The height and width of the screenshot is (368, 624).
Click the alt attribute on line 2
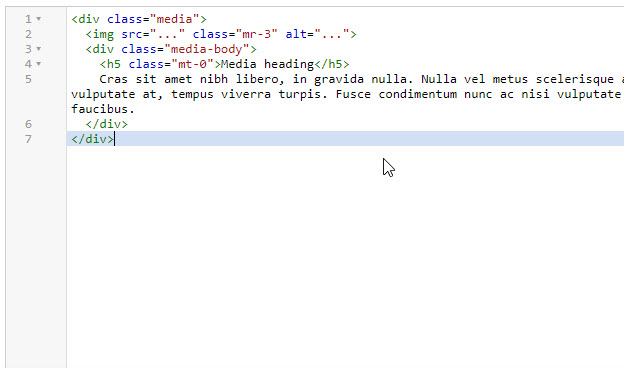(296, 34)
